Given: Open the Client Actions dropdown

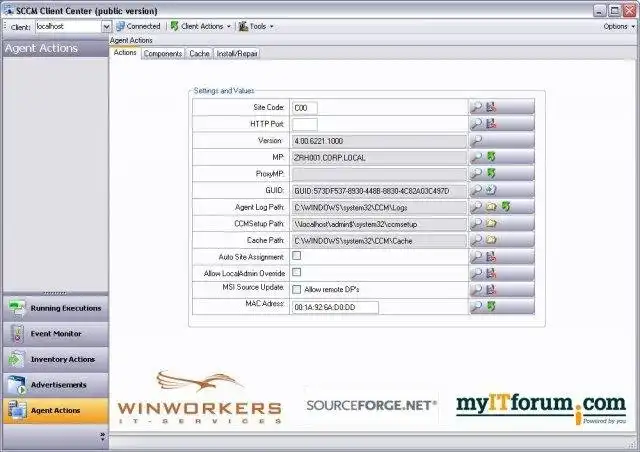Looking at the screenshot, I should [x=200, y=27].
